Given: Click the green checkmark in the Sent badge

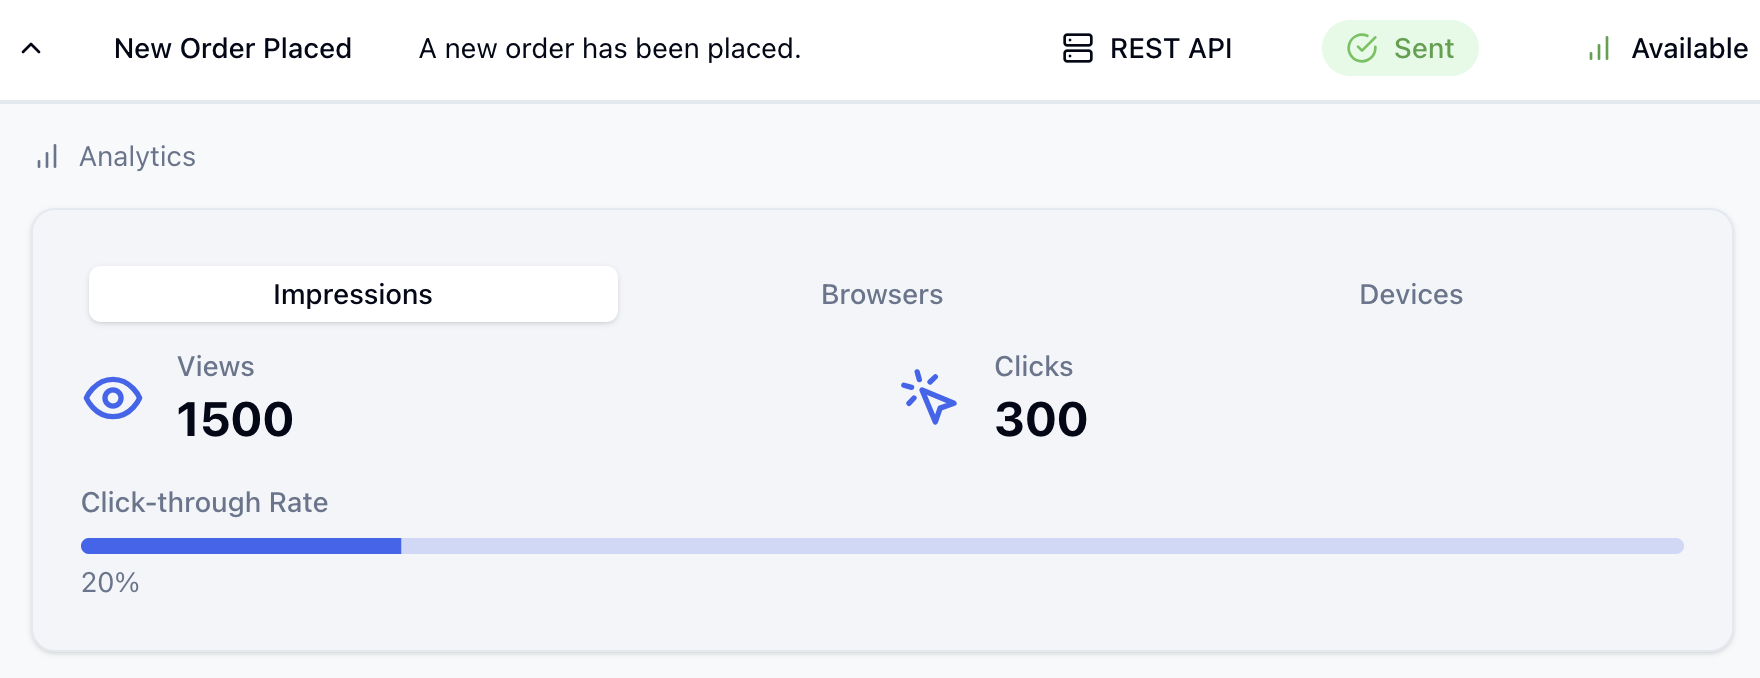Looking at the screenshot, I should point(1361,48).
